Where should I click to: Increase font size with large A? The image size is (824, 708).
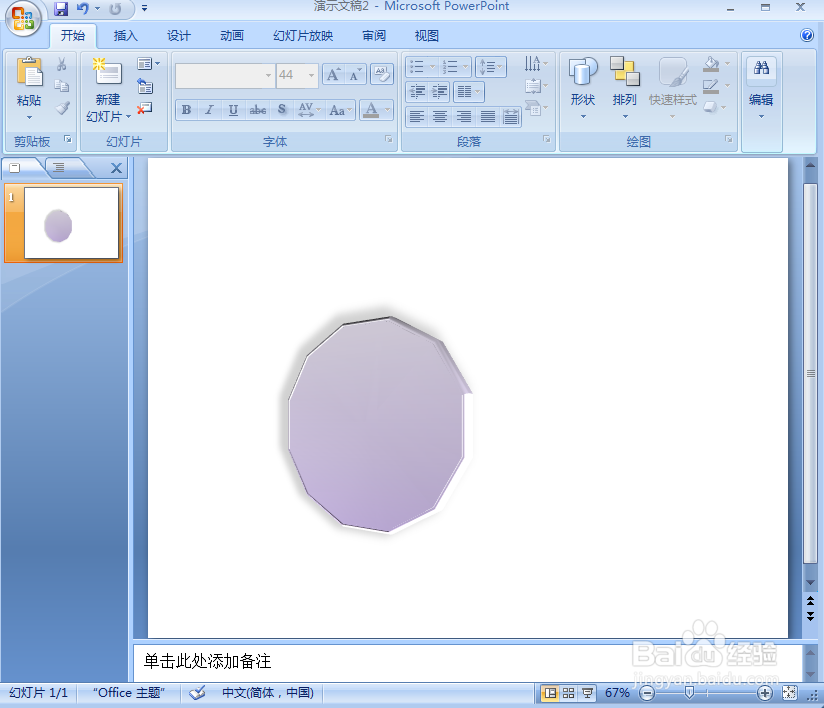333,75
